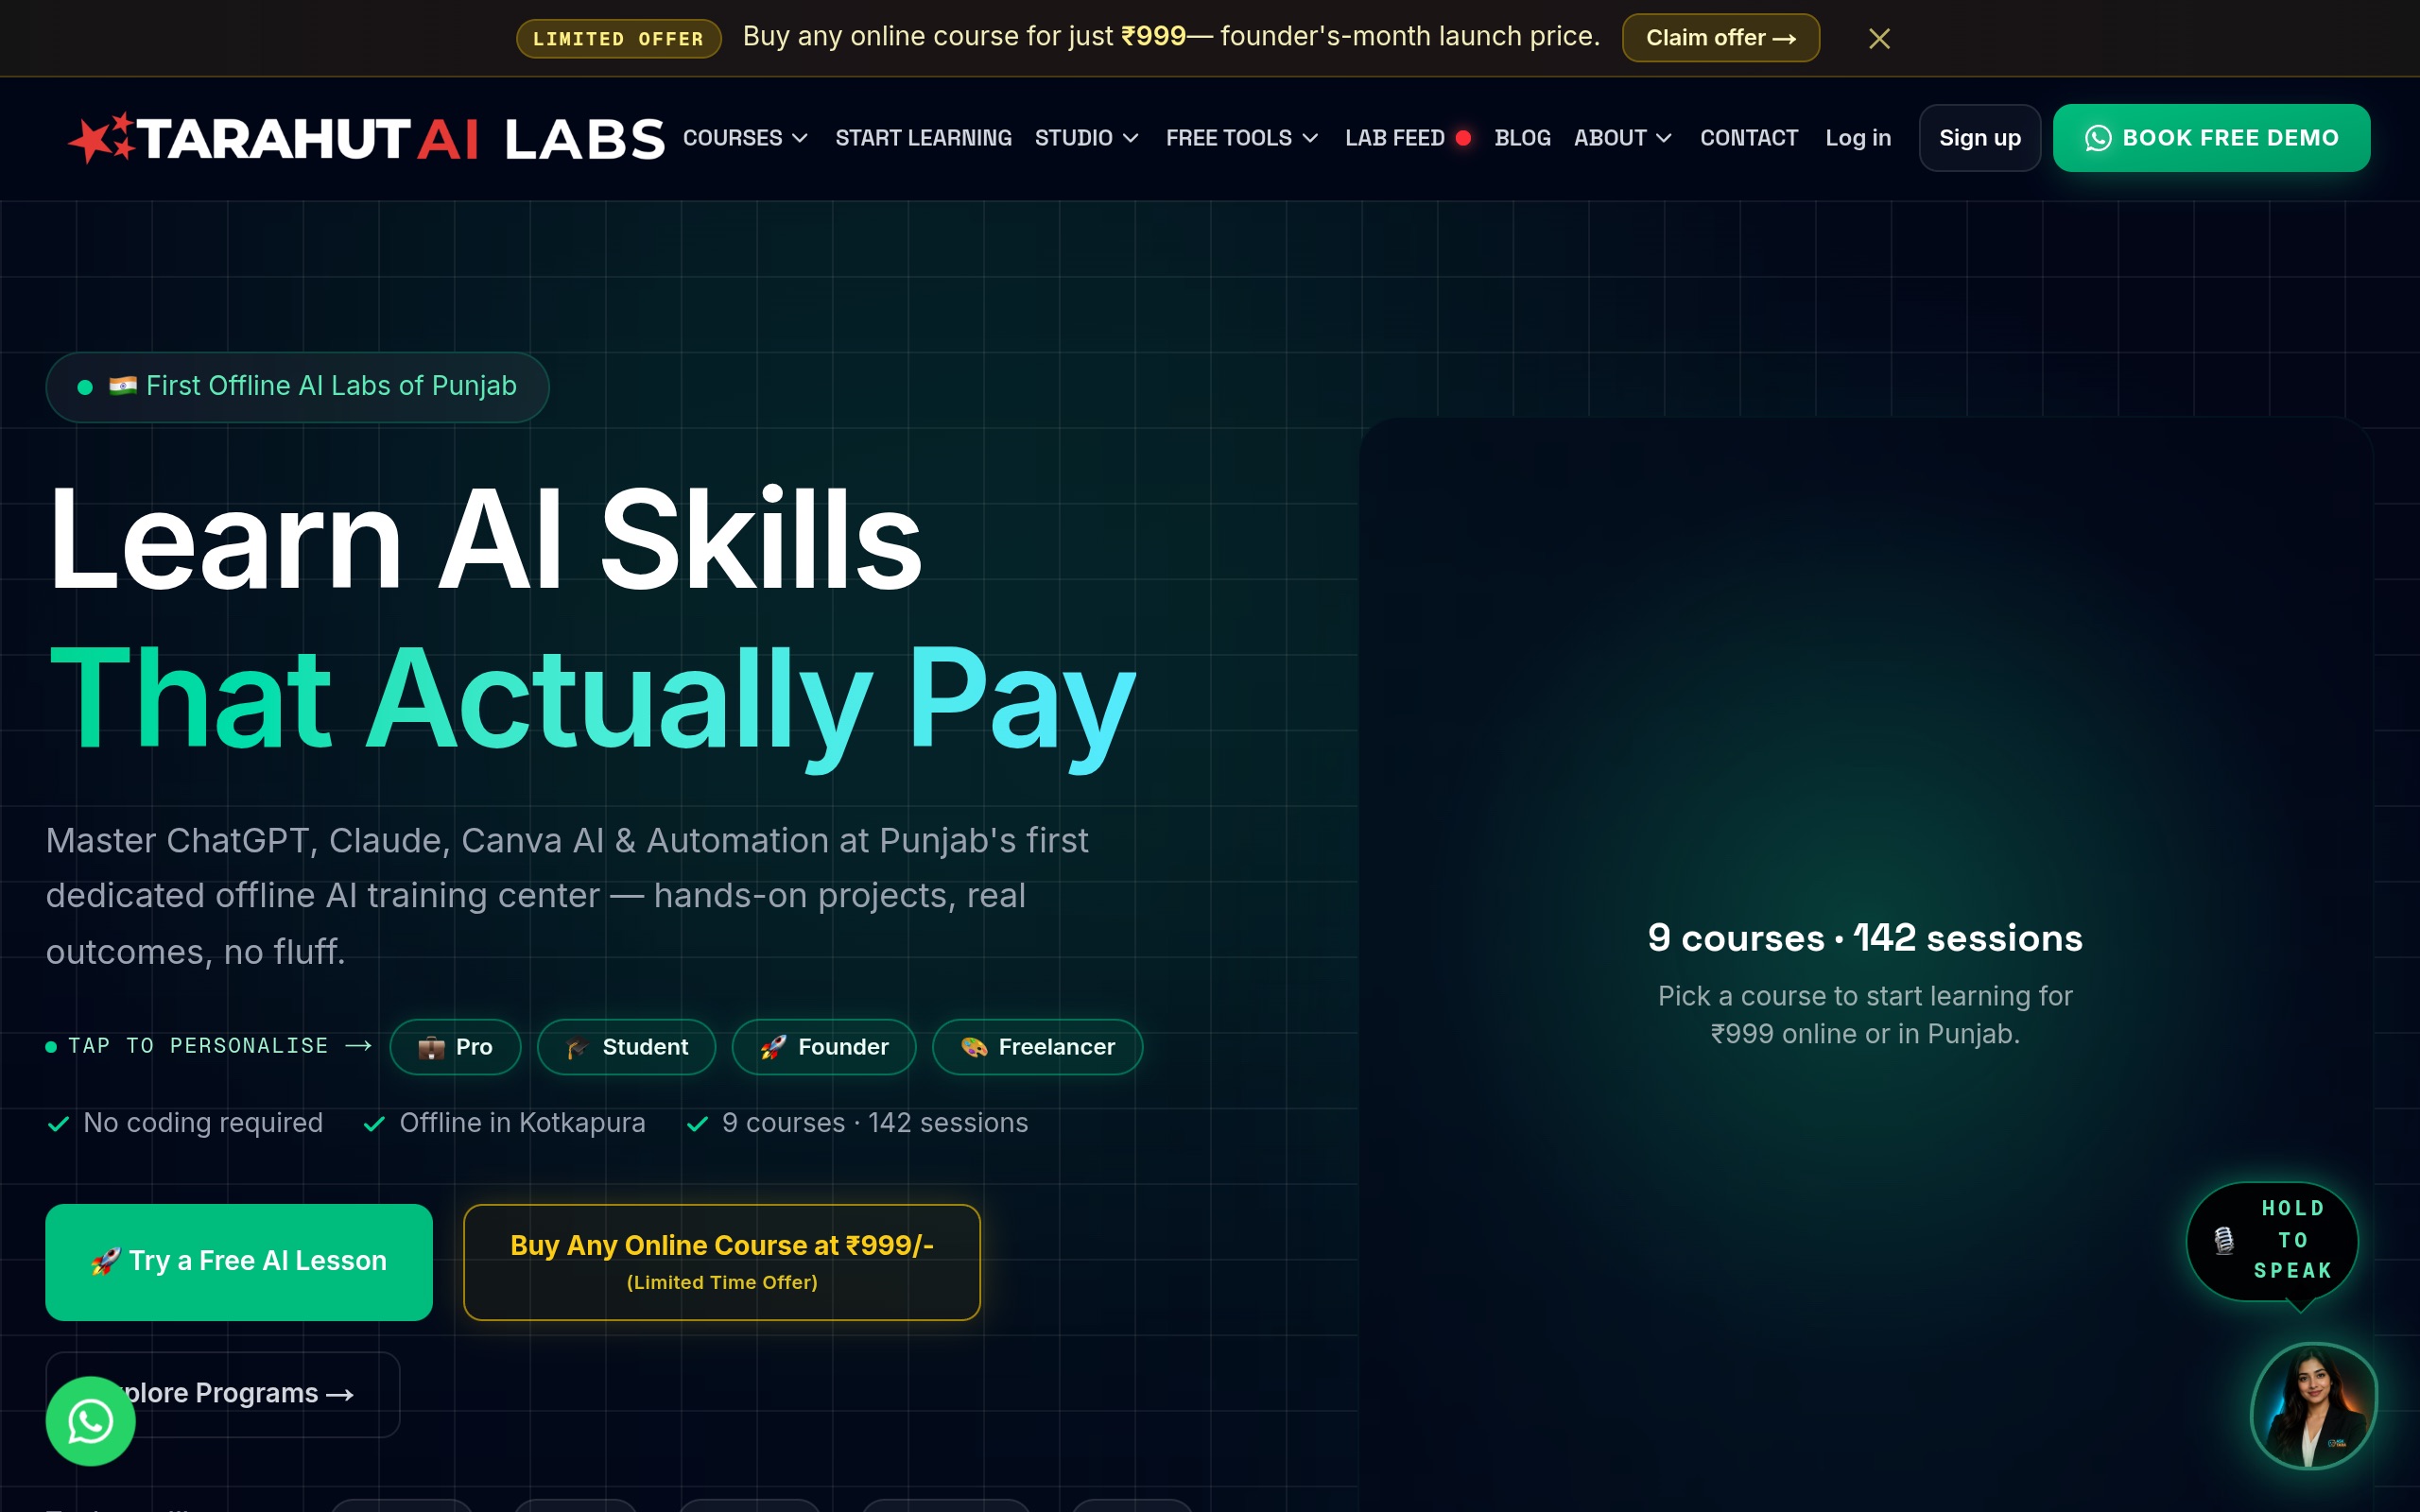Click the India flag in hero badge
The width and height of the screenshot is (2420, 1512).
123,386
